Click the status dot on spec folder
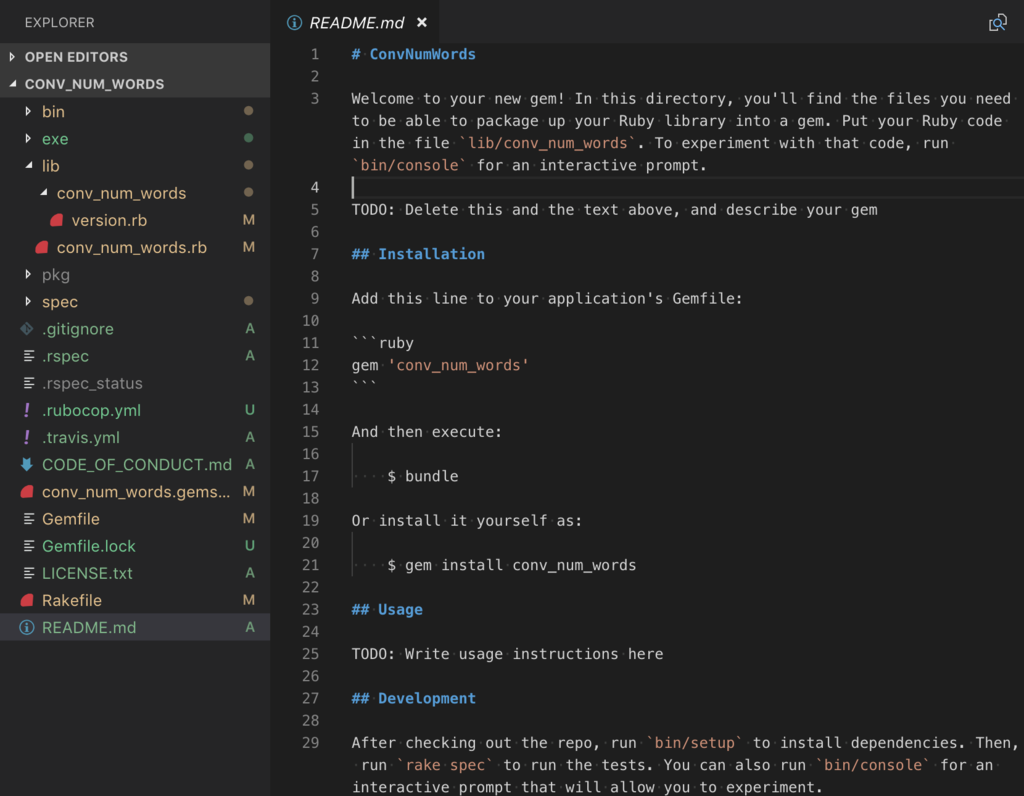The image size is (1024, 796). point(248,301)
